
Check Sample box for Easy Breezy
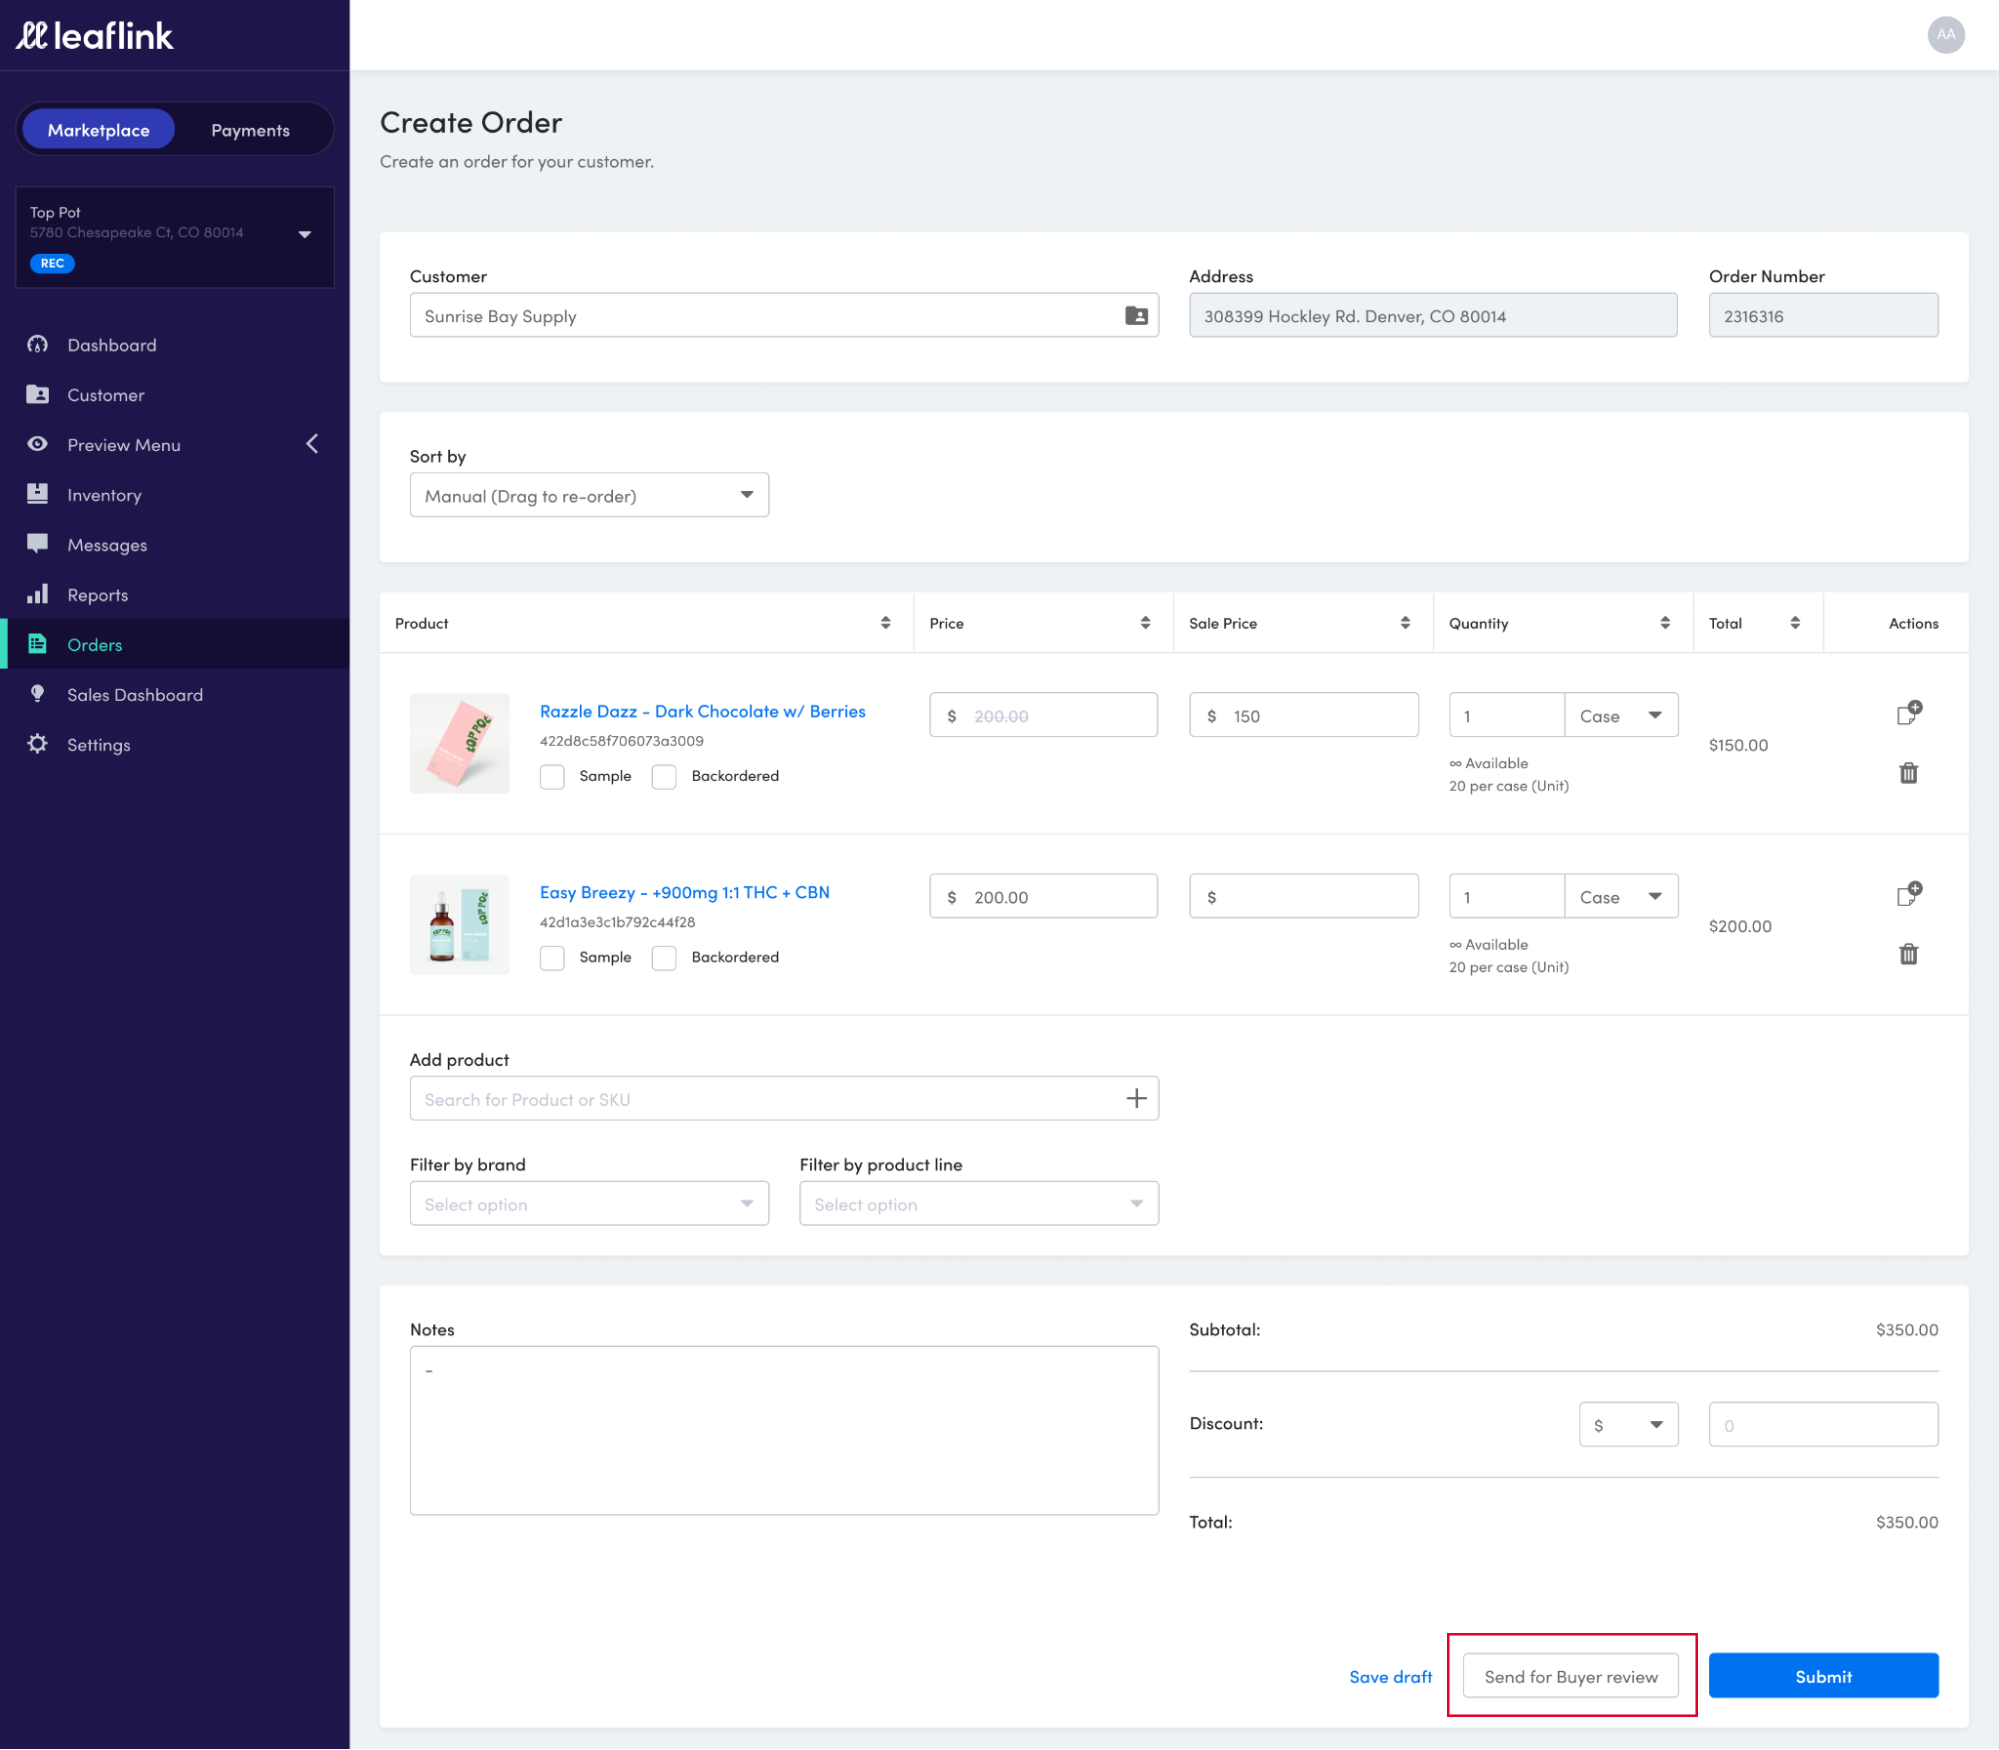pos(552,958)
